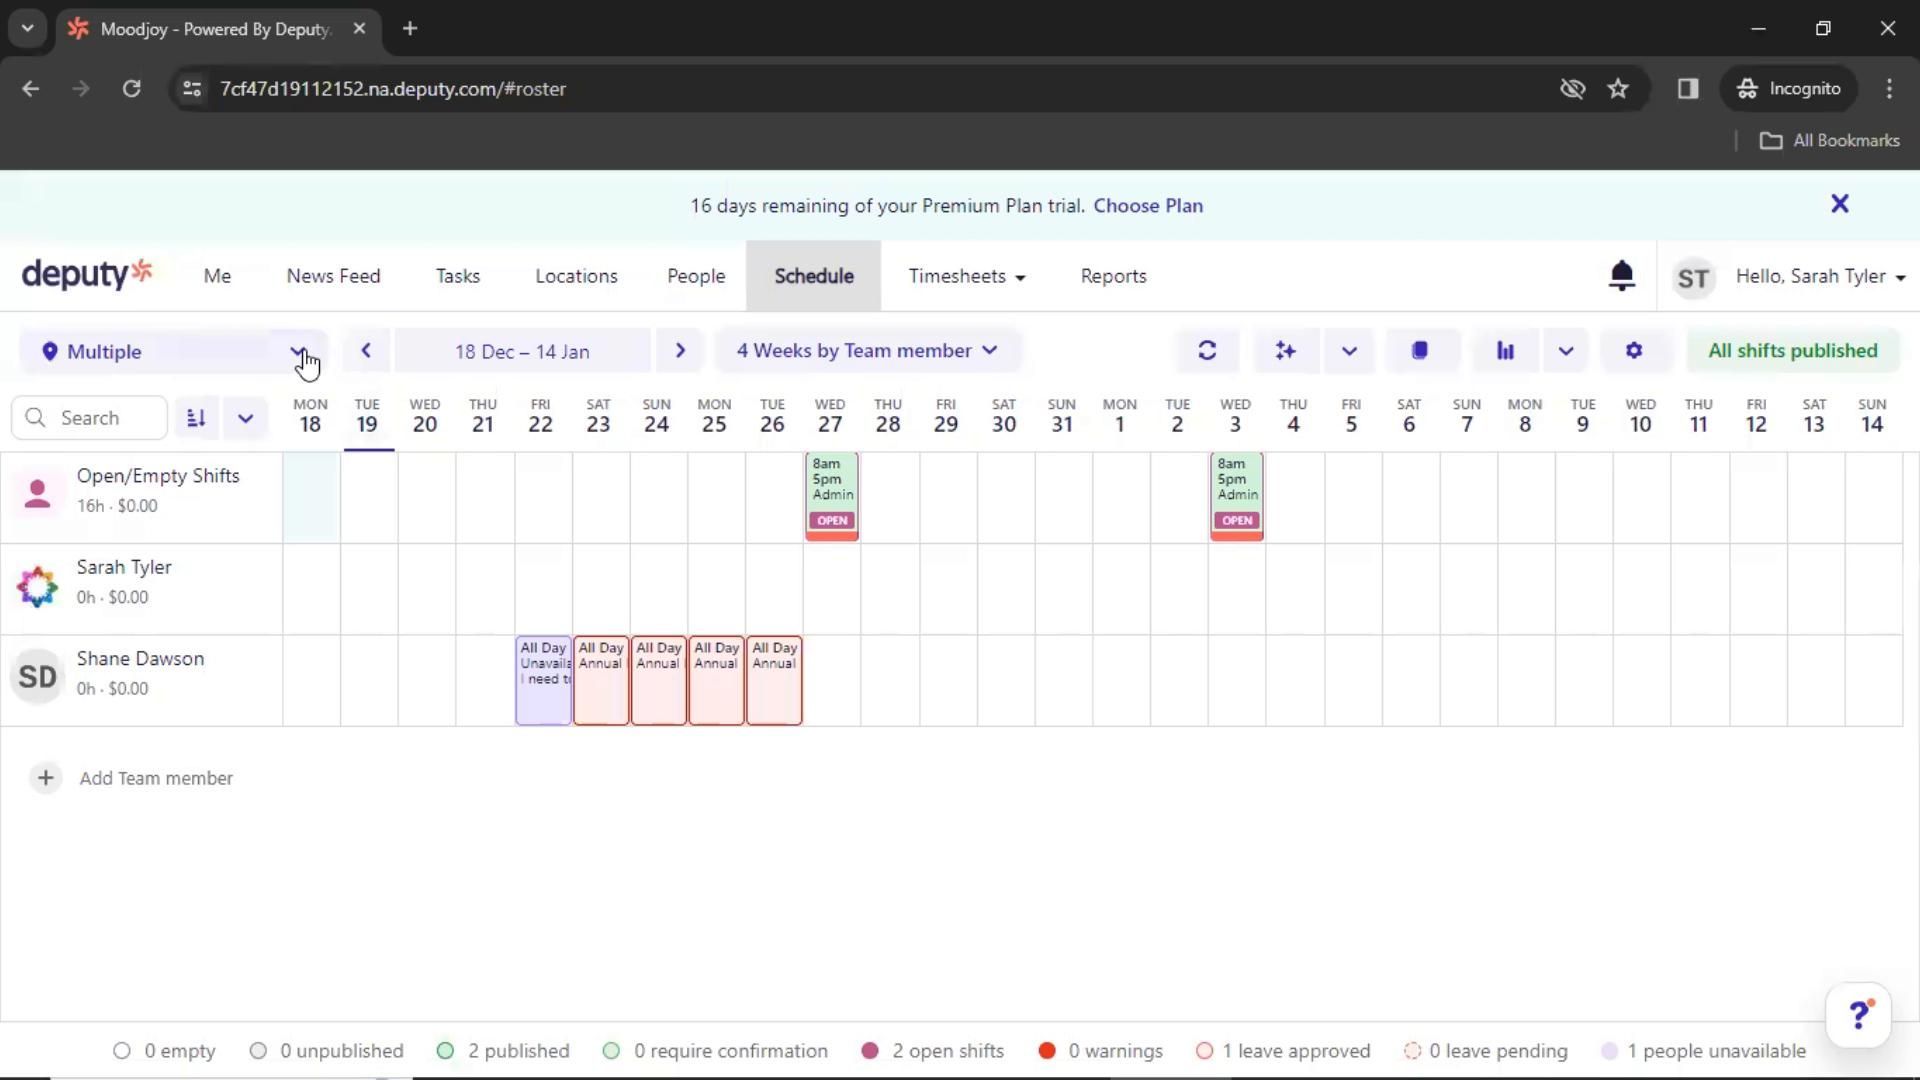The width and height of the screenshot is (1920, 1080).
Task: Click the auto-schedule sparkle icon
Action: pos(1285,351)
